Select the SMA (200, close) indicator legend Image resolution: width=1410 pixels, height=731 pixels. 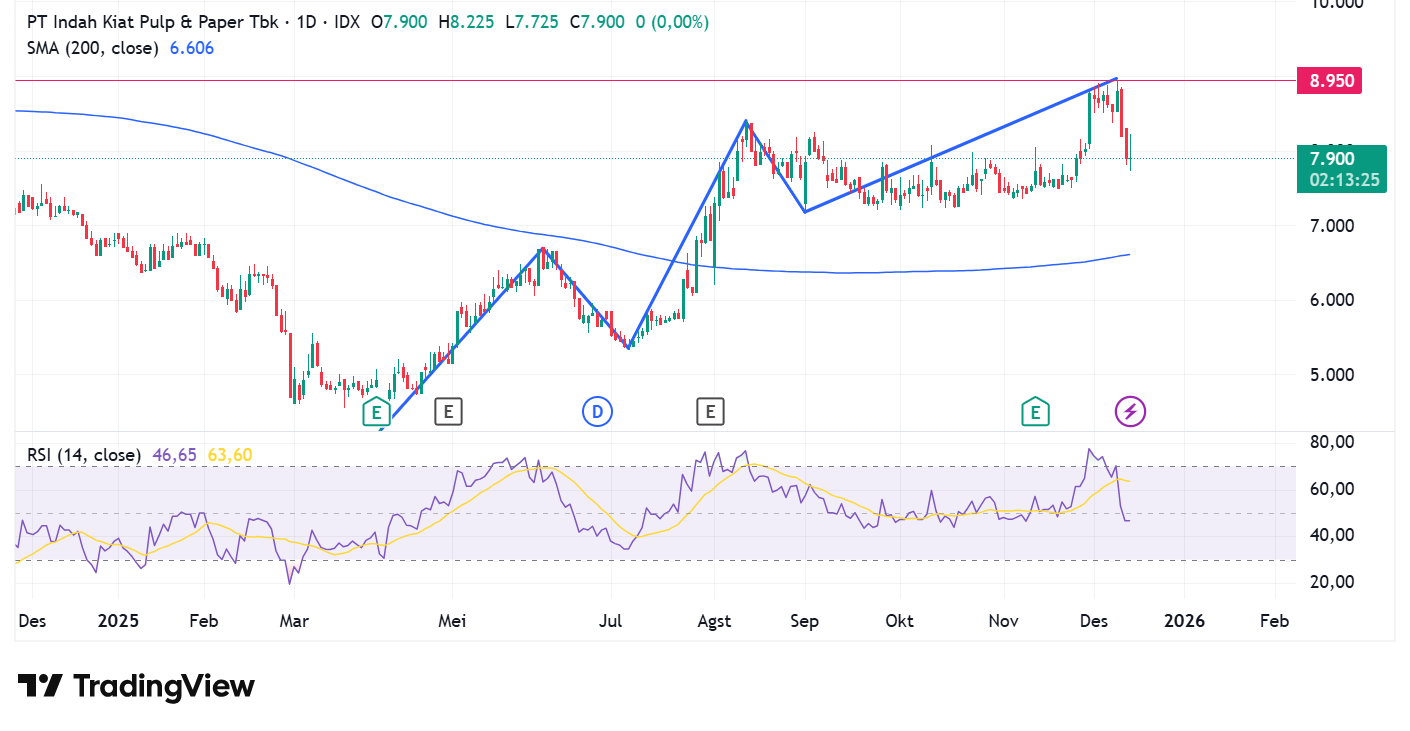point(92,48)
